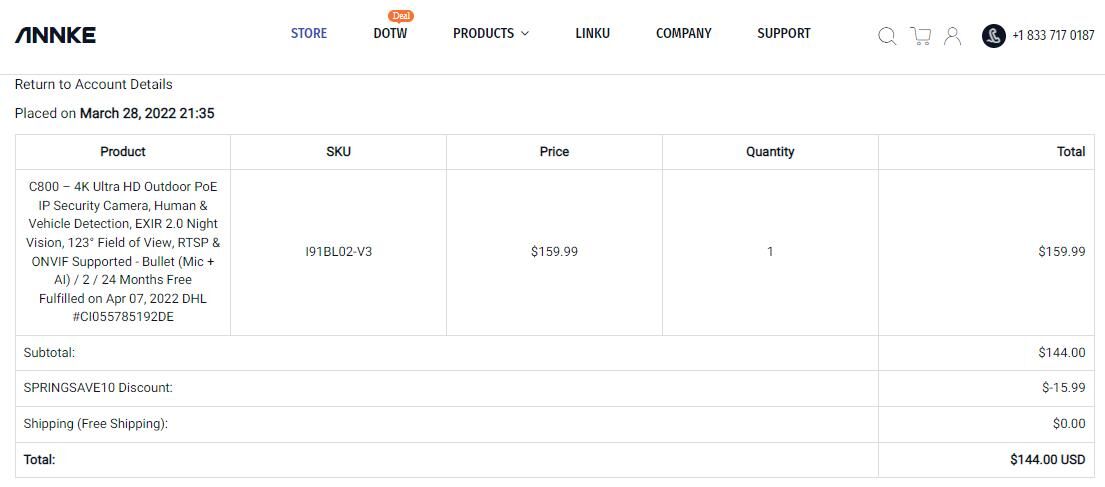Expand the PRODUCTS dropdown chevron
The height and width of the screenshot is (487, 1105).
click(524, 34)
